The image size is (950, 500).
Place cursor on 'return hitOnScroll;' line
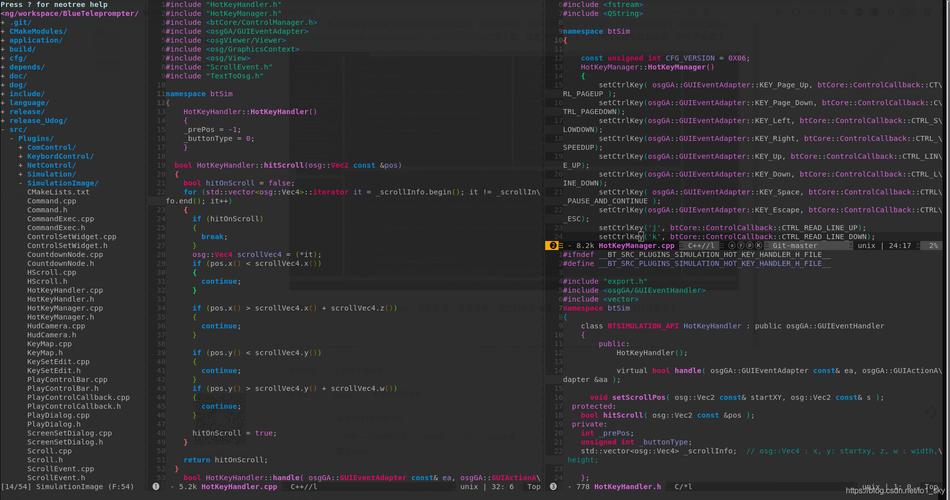[225, 459]
